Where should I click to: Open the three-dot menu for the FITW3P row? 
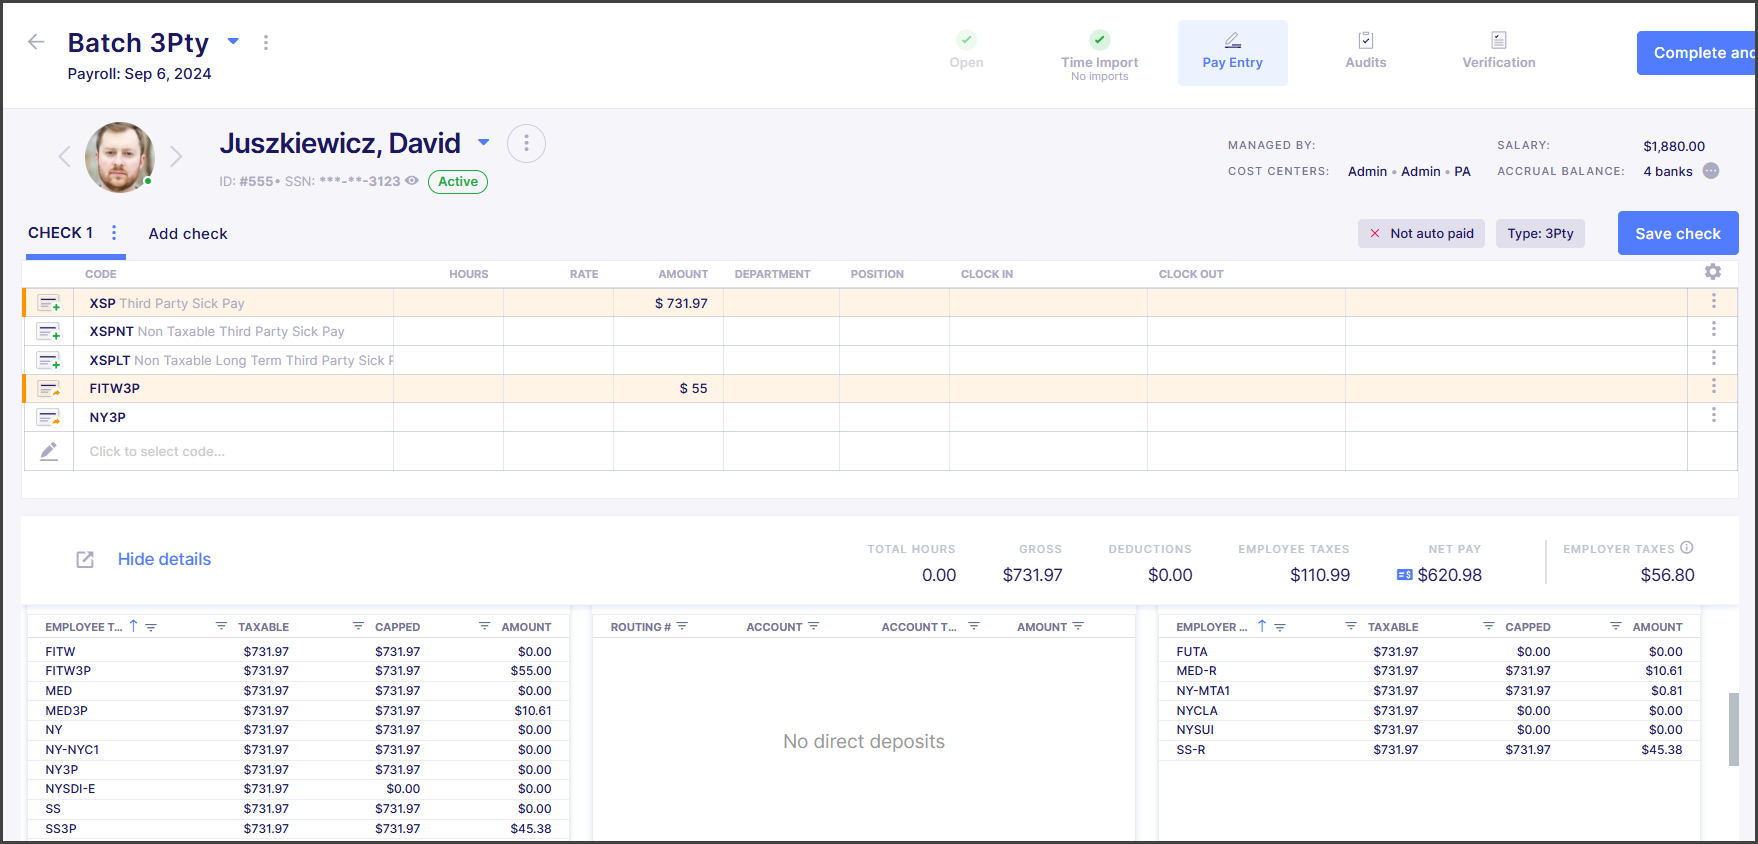pos(1712,387)
